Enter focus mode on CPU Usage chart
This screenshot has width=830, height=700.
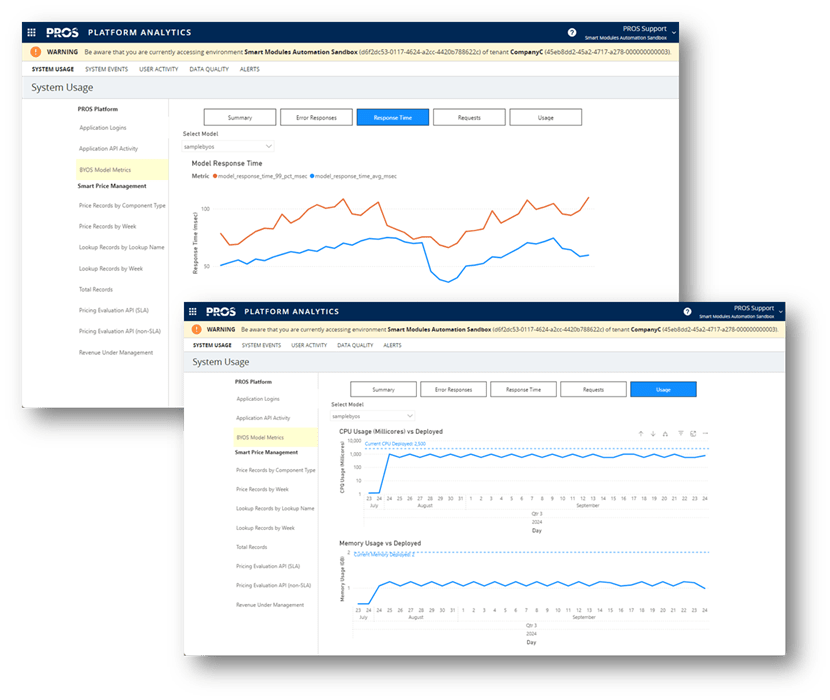click(694, 434)
